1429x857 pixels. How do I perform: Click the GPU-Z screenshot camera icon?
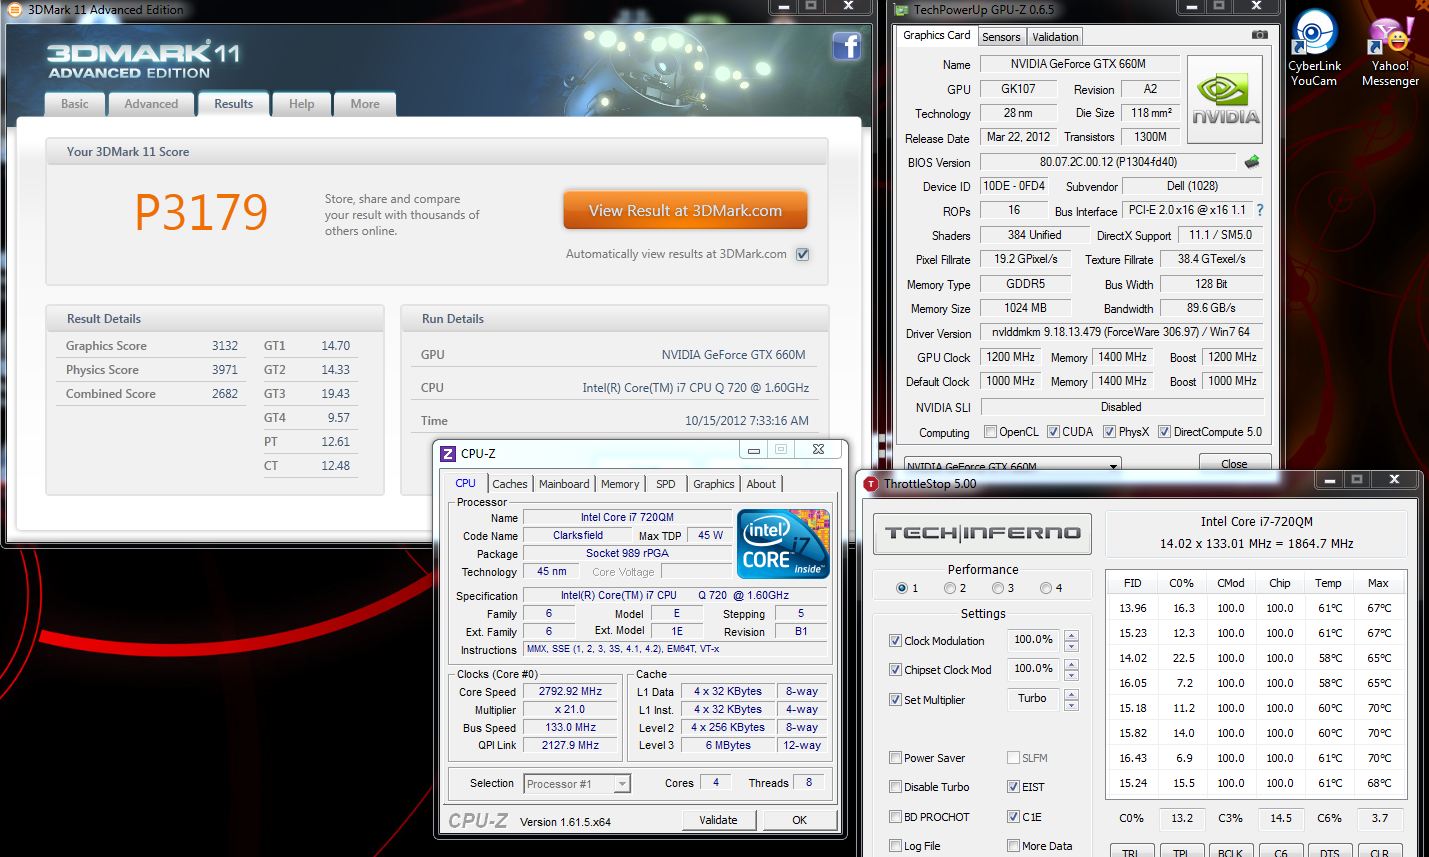pos(1259,35)
